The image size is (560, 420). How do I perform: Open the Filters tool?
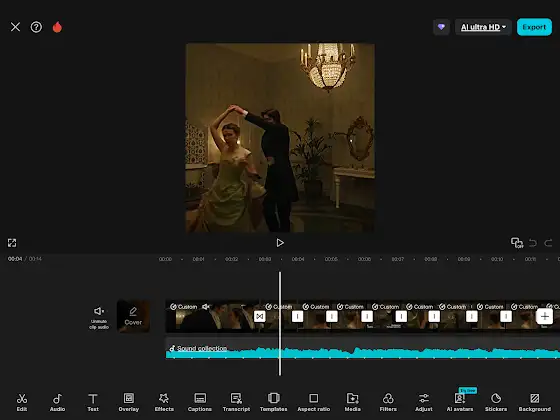[388, 402]
